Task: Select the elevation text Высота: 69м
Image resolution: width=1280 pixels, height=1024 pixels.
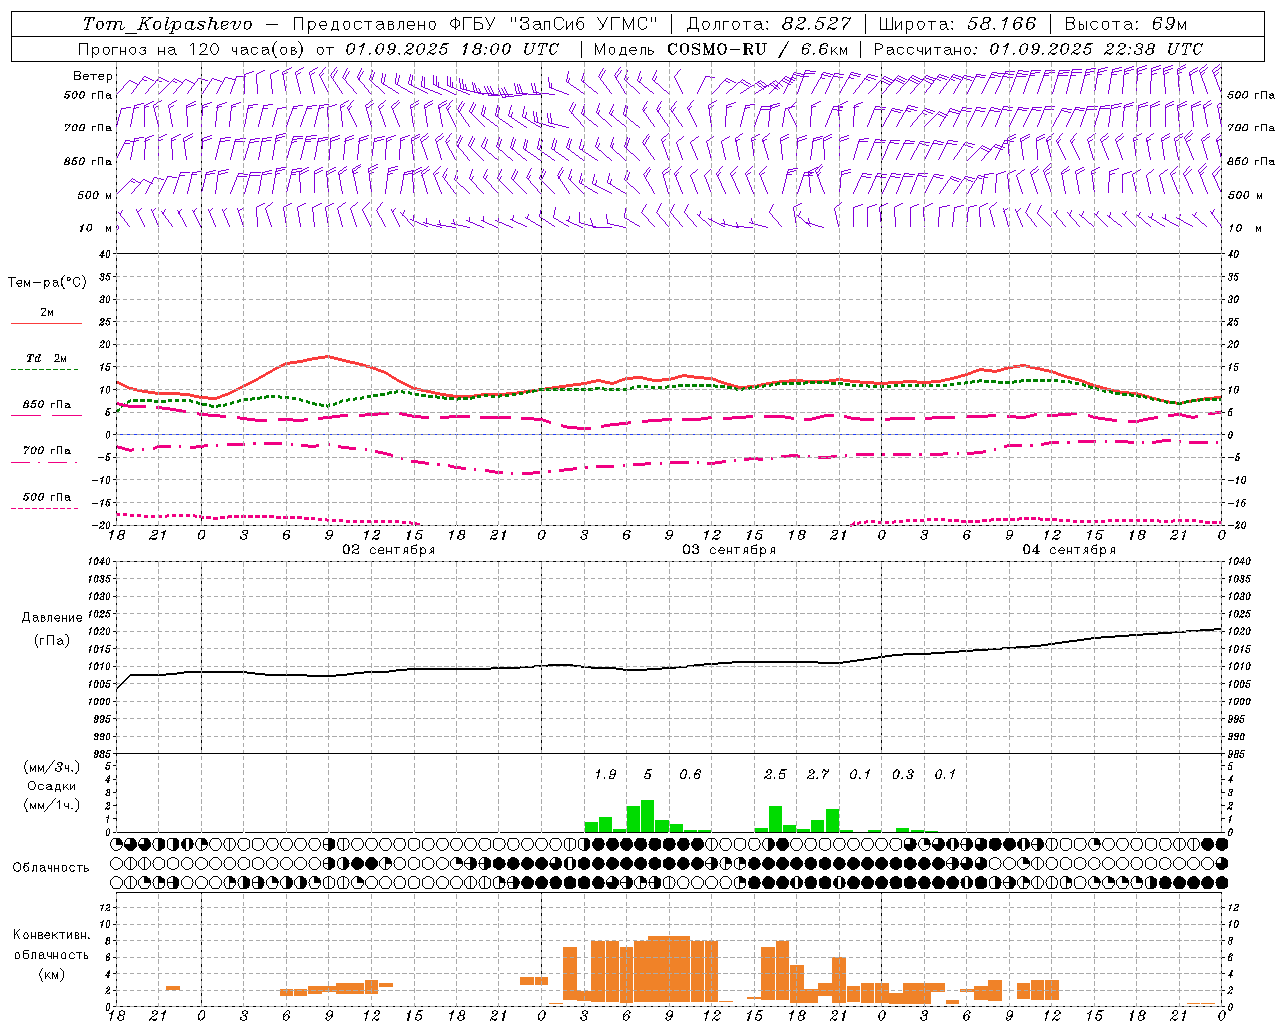Action: pyautogui.click(x=1125, y=24)
